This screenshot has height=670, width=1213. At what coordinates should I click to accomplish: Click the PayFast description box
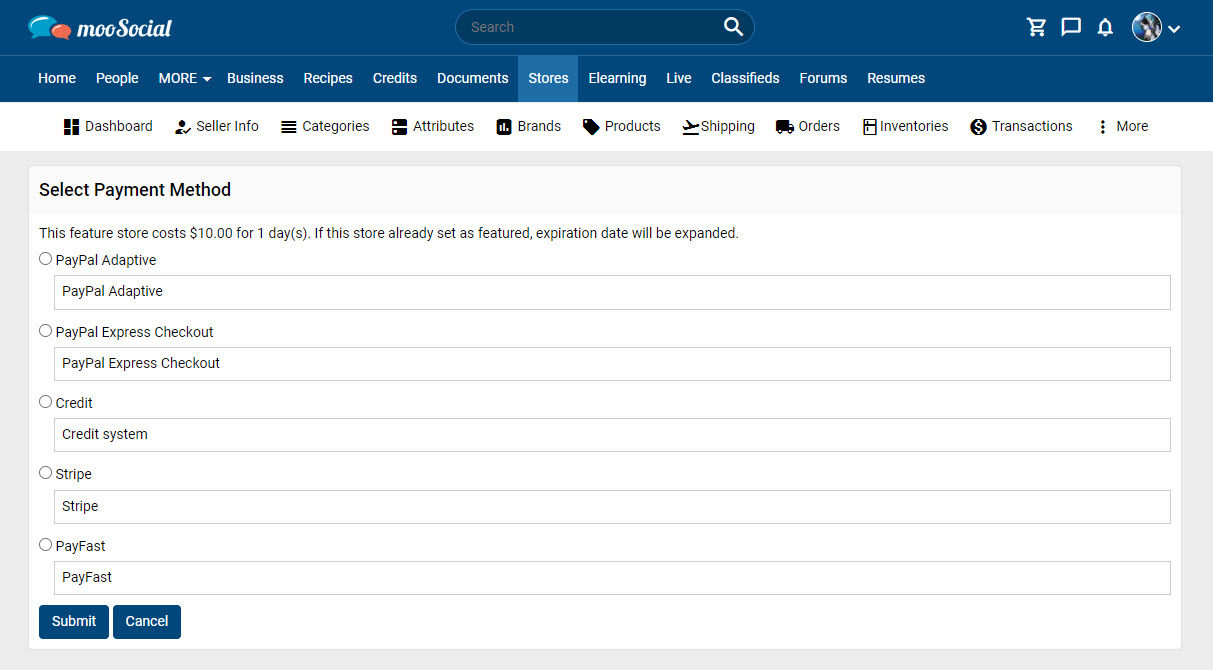point(612,578)
